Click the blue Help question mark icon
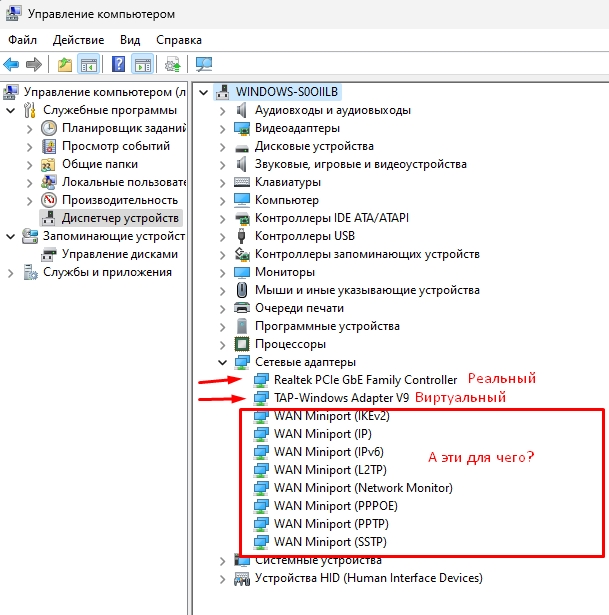 118,64
